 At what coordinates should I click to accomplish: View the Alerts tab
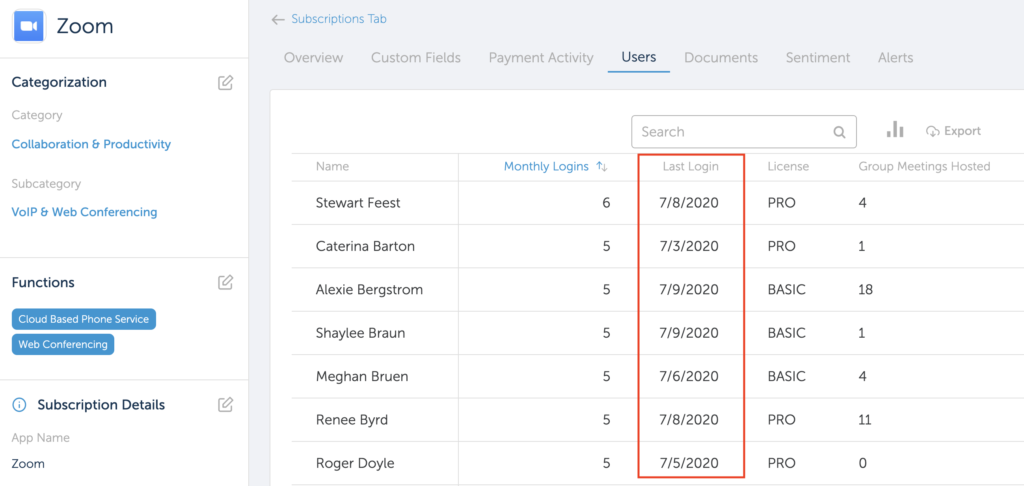895,57
